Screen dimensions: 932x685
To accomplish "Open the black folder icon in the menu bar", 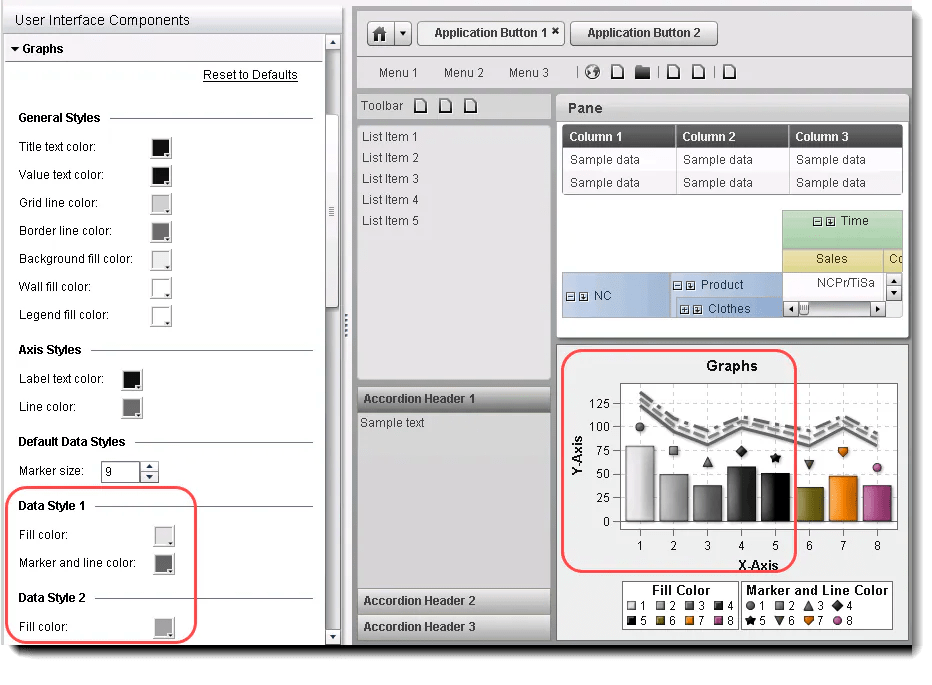I will coord(642,72).
